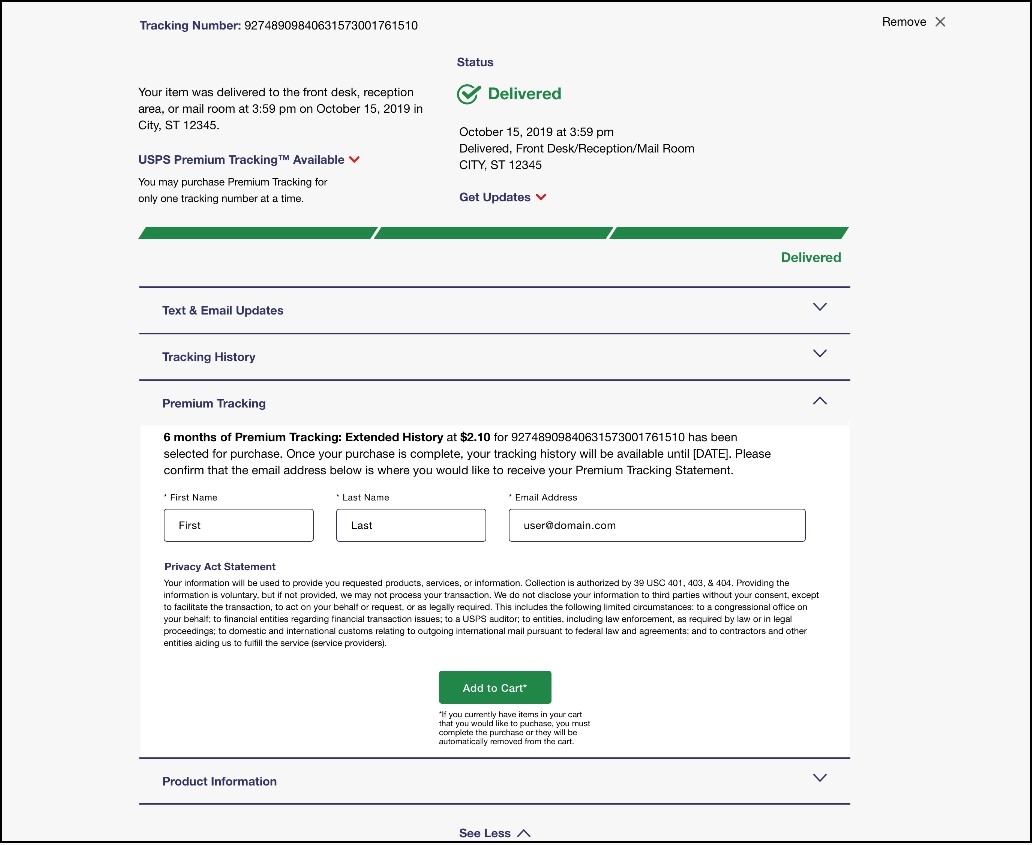Click the green Delivered label below progress bar
The width and height of the screenshot is (1032, 845).
[x=811, y=258]
